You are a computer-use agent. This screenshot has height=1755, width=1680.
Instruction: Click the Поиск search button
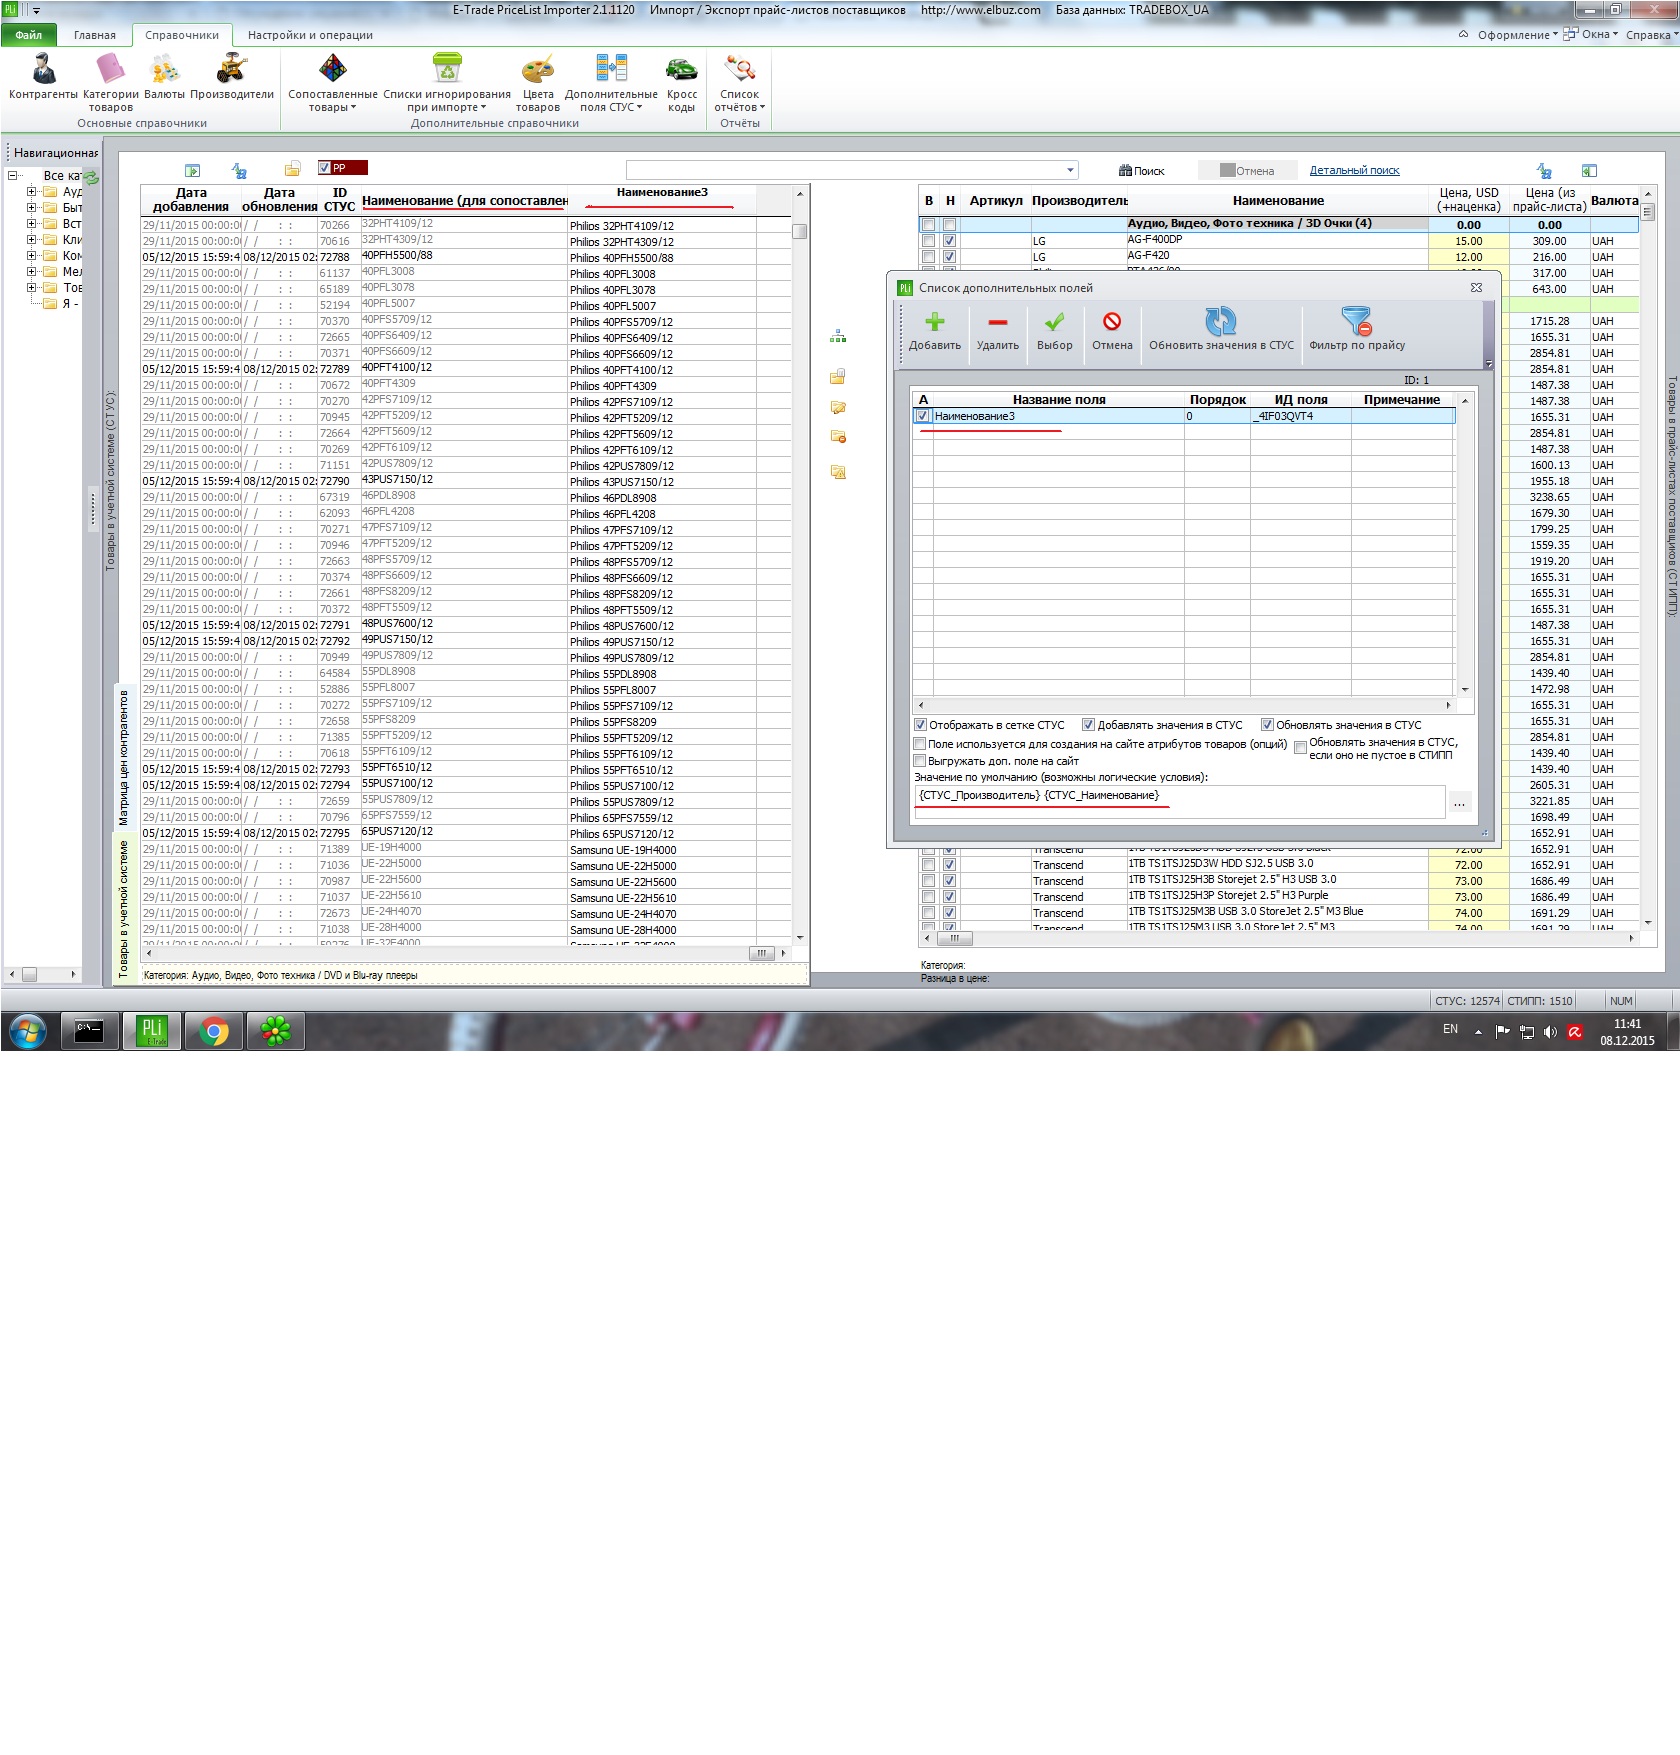click(1142, 171)
